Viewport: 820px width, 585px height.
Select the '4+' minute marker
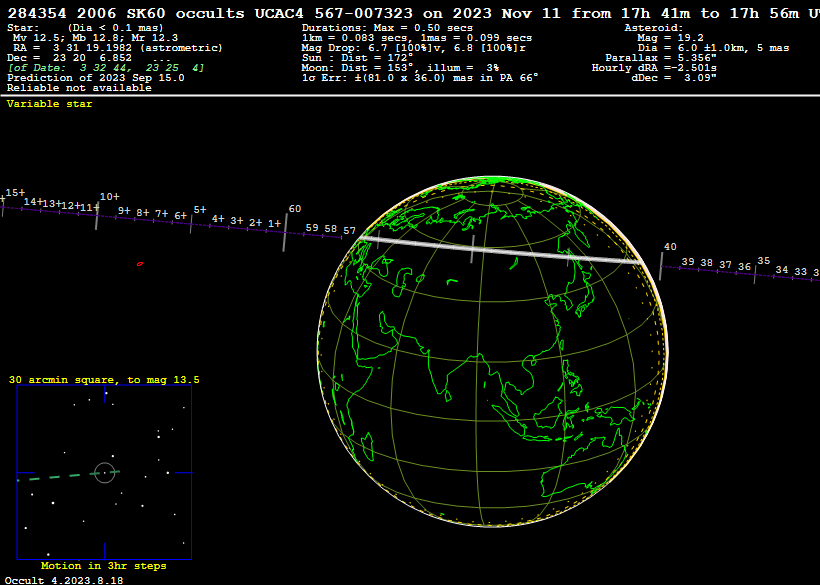218,219
